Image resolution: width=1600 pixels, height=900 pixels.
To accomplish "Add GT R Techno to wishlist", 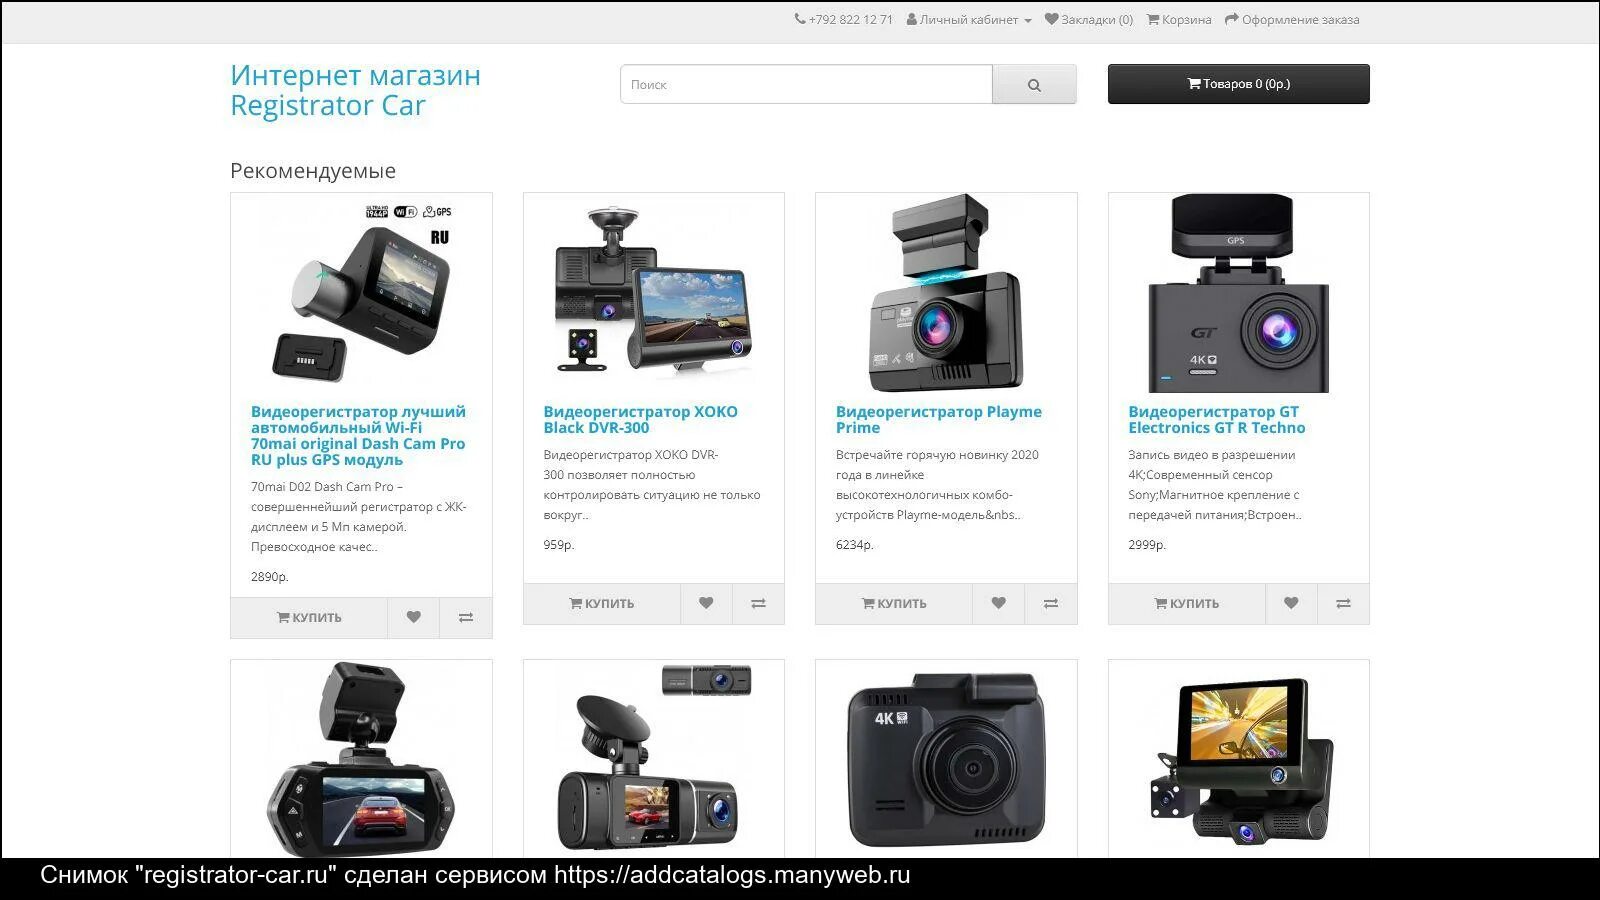I will pyautogui.click(x=1291, y=604).
